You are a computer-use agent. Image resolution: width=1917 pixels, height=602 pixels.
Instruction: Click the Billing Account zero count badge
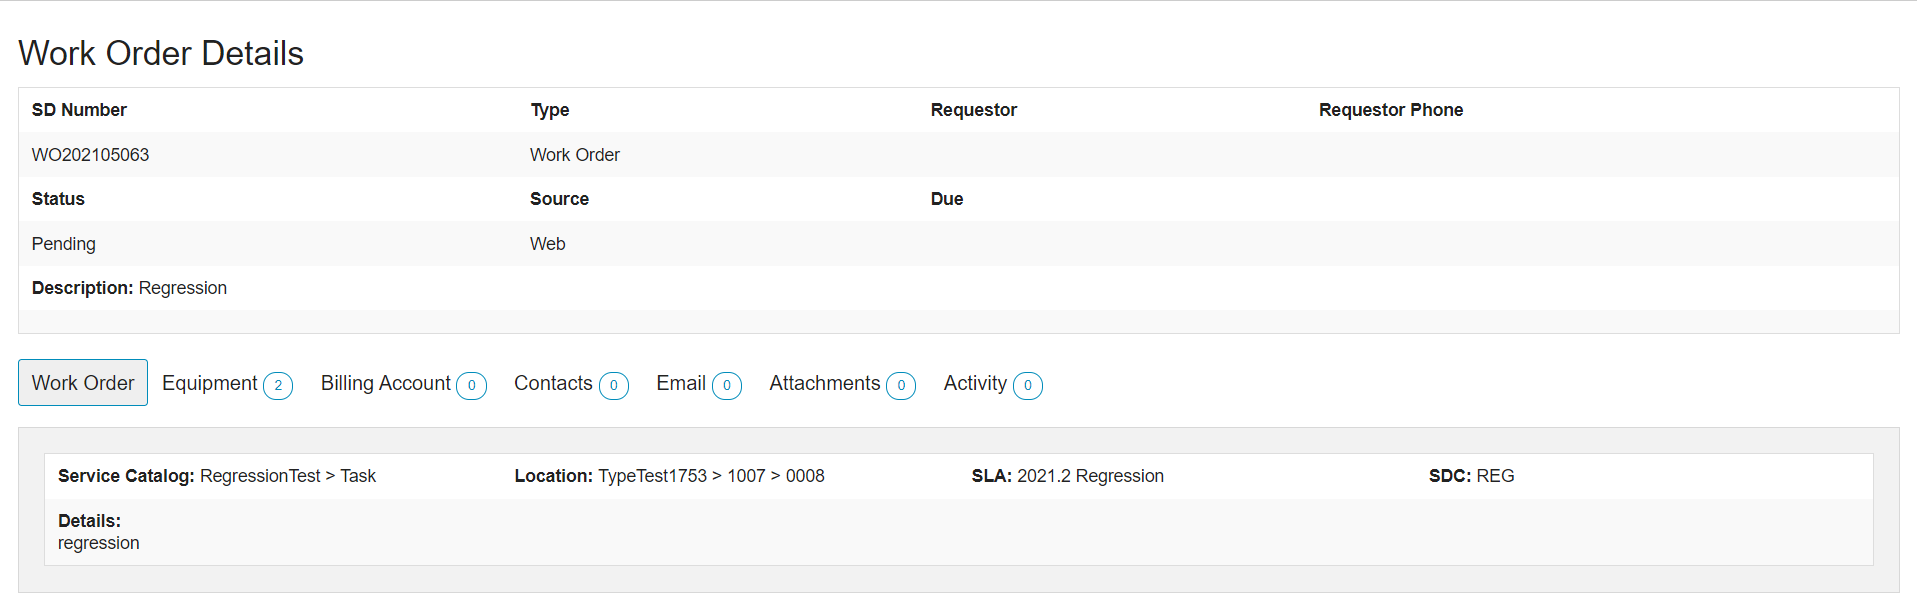click(x=472, y=386)
